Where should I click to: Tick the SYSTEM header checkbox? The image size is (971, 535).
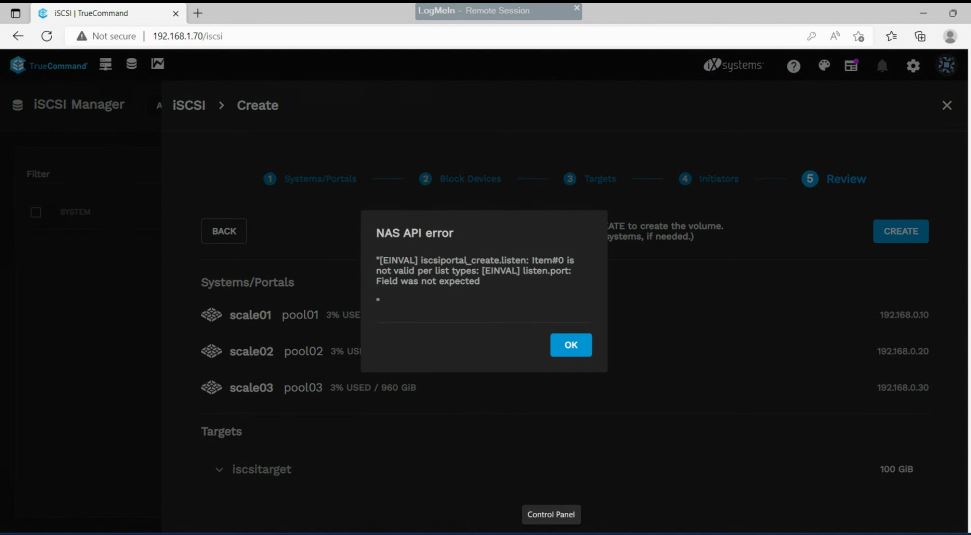[x=36, y=212]
